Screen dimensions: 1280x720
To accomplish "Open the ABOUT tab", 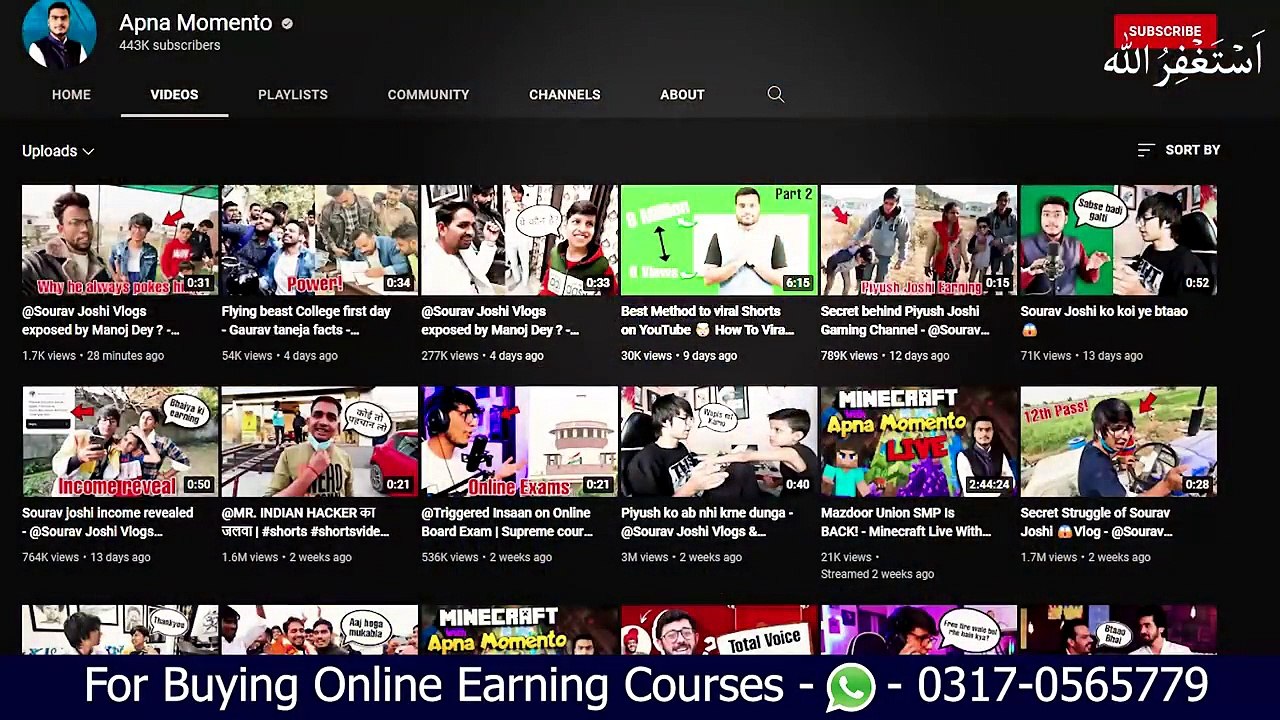I will [682, 94].
